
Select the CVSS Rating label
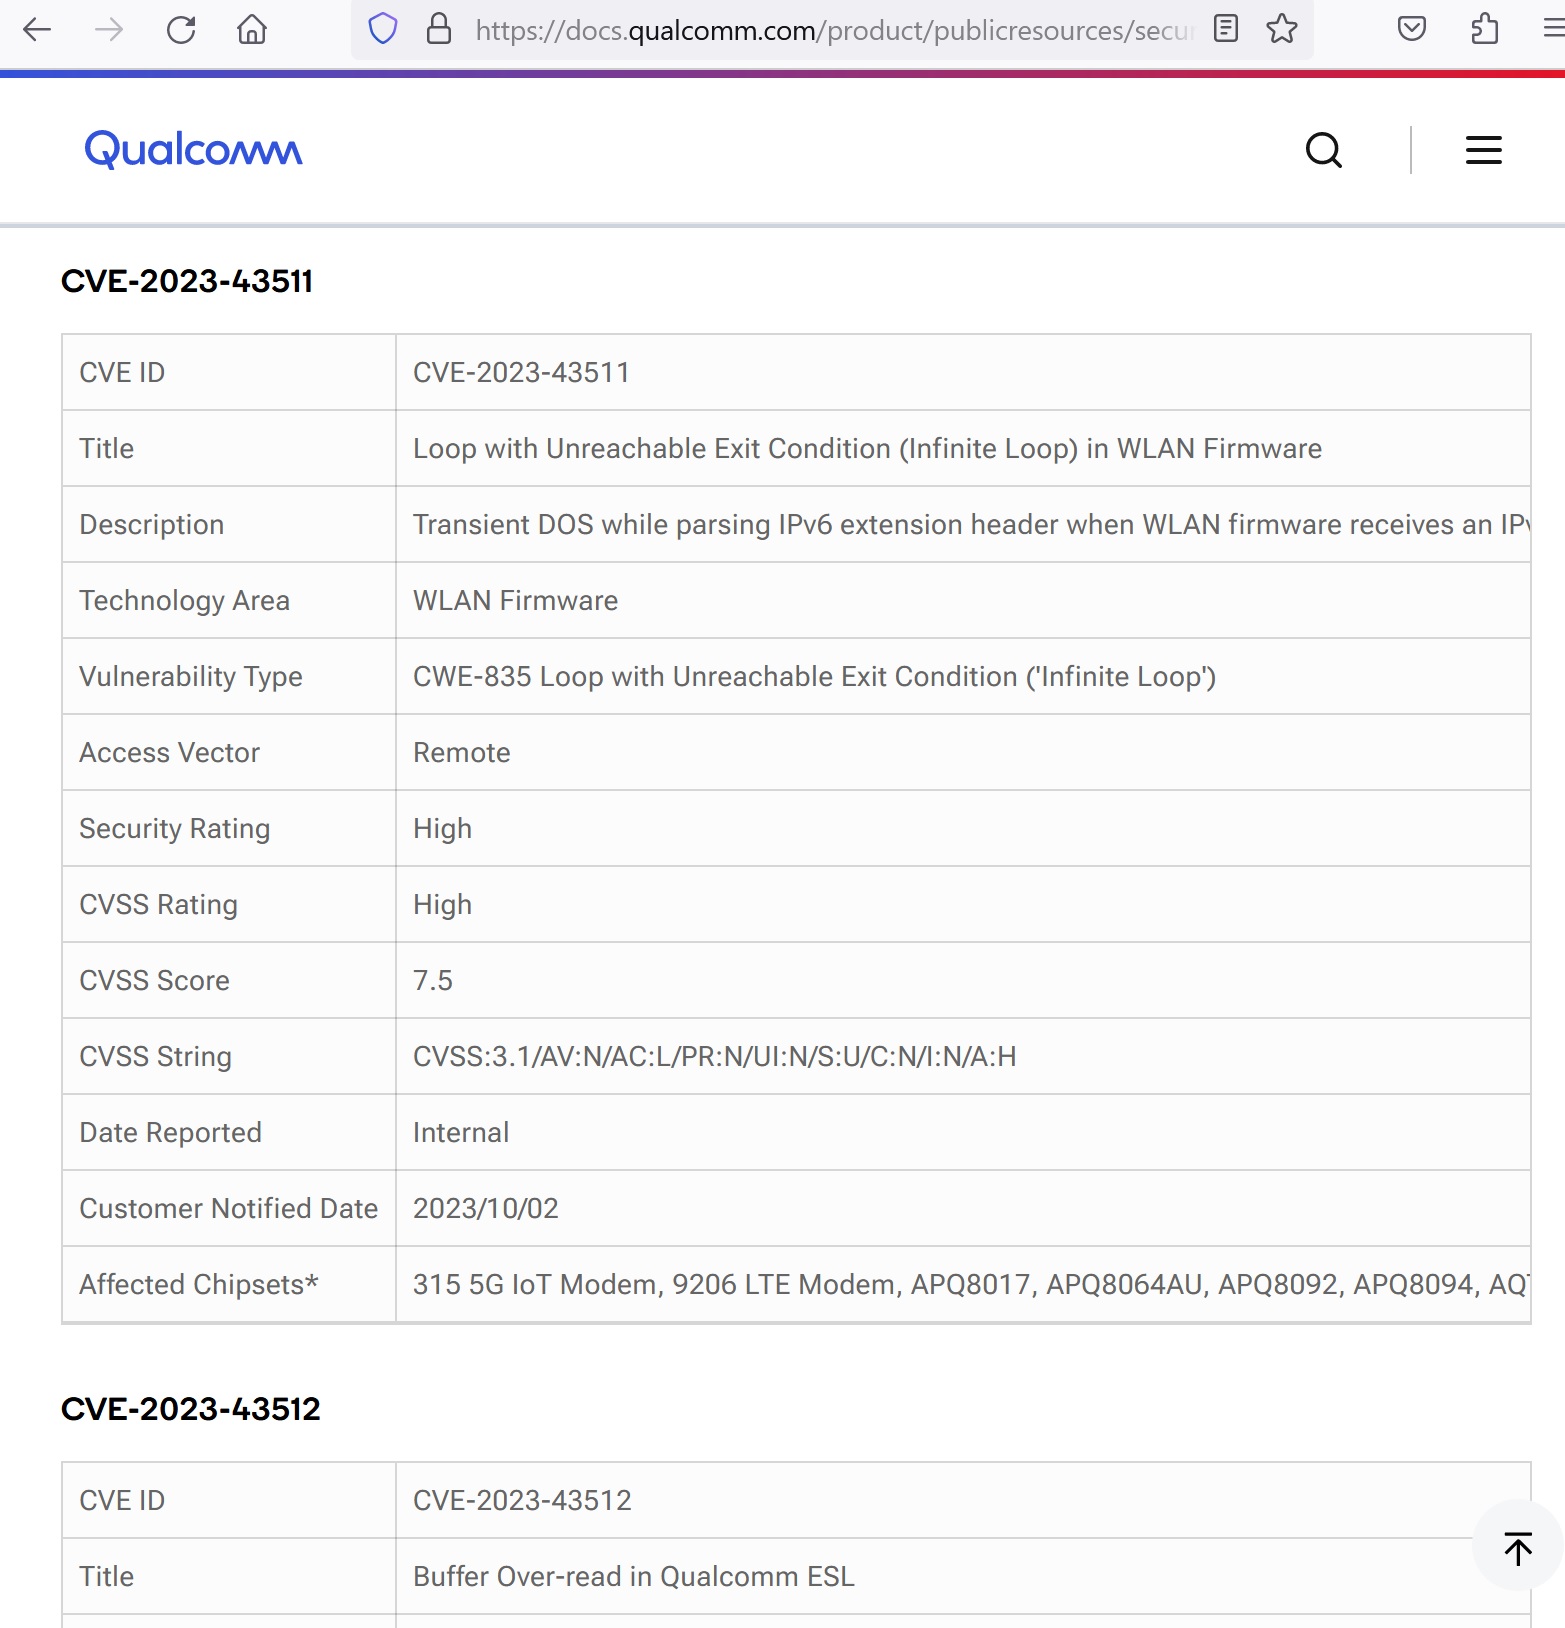point(158,904)
